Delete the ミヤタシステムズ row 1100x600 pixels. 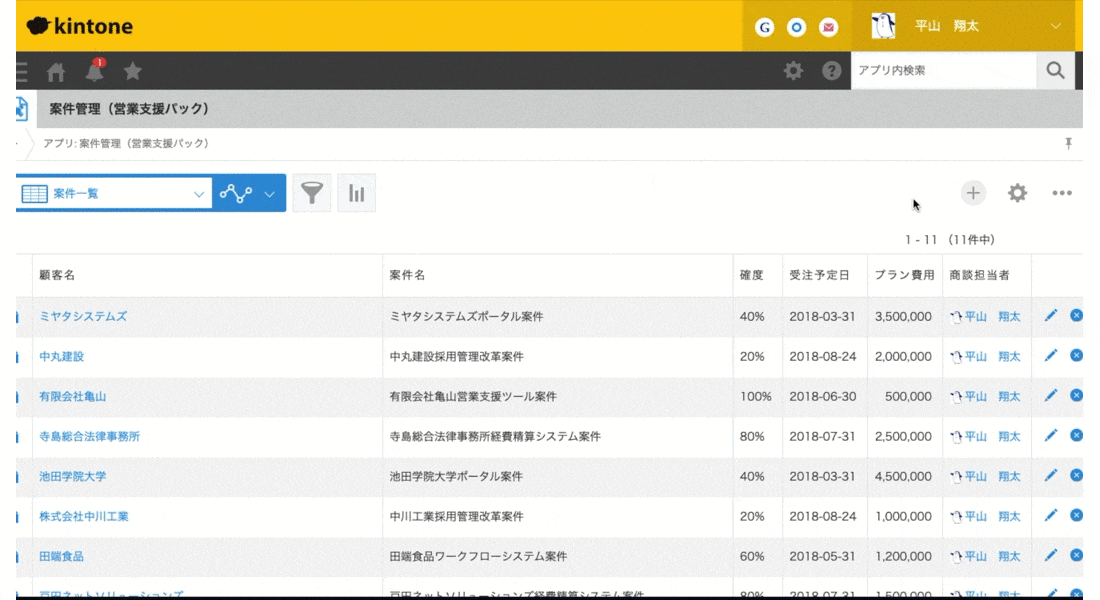click(1076, 316)
